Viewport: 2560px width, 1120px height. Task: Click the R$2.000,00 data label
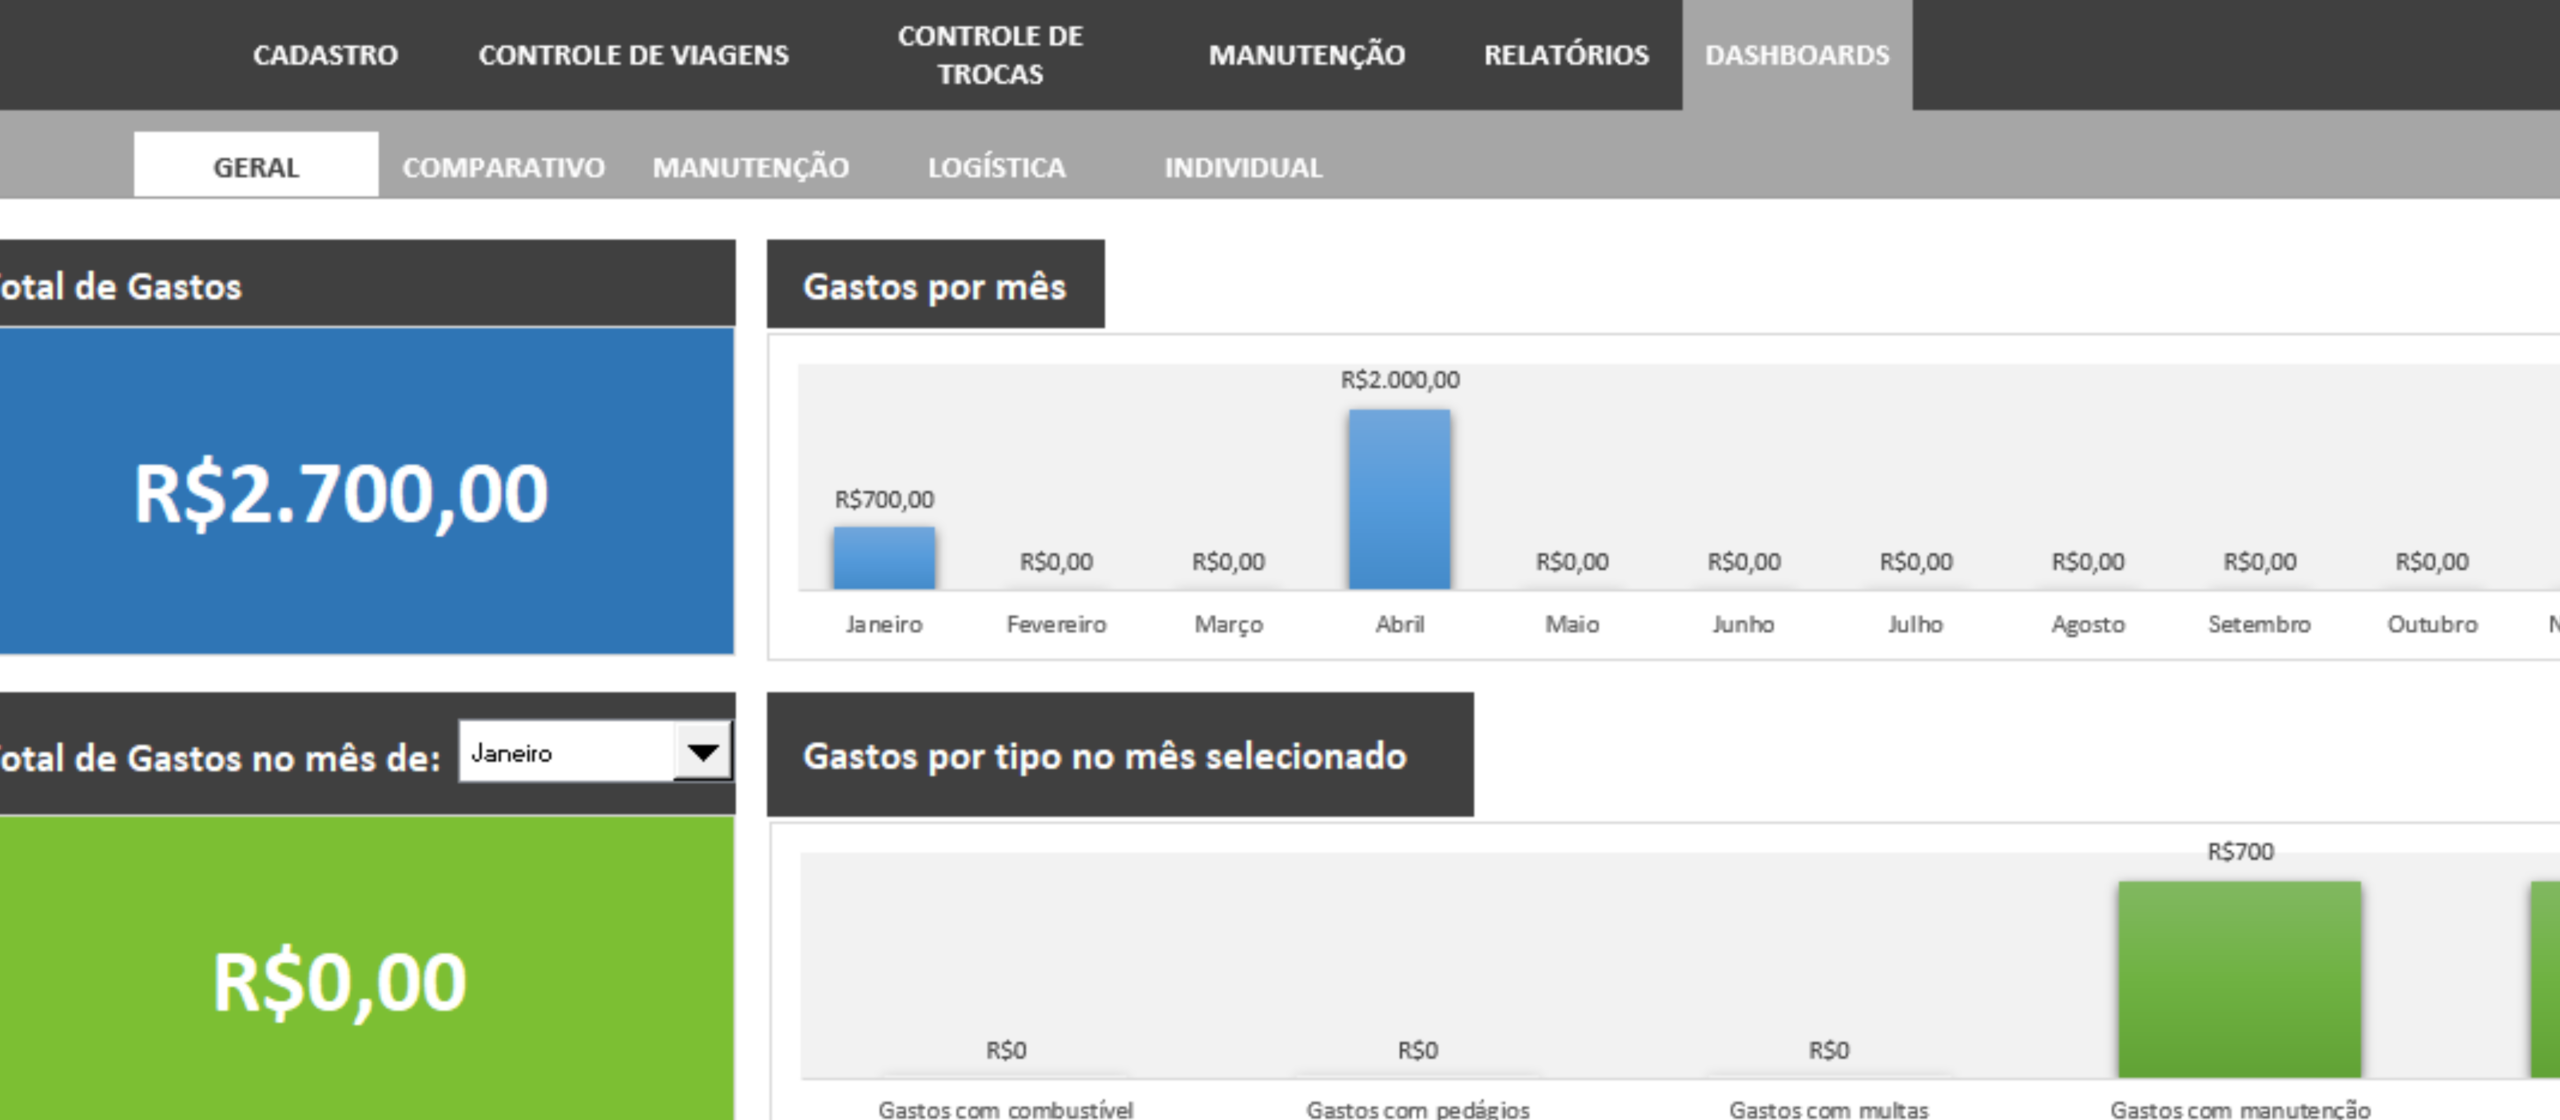(1399, 380)
